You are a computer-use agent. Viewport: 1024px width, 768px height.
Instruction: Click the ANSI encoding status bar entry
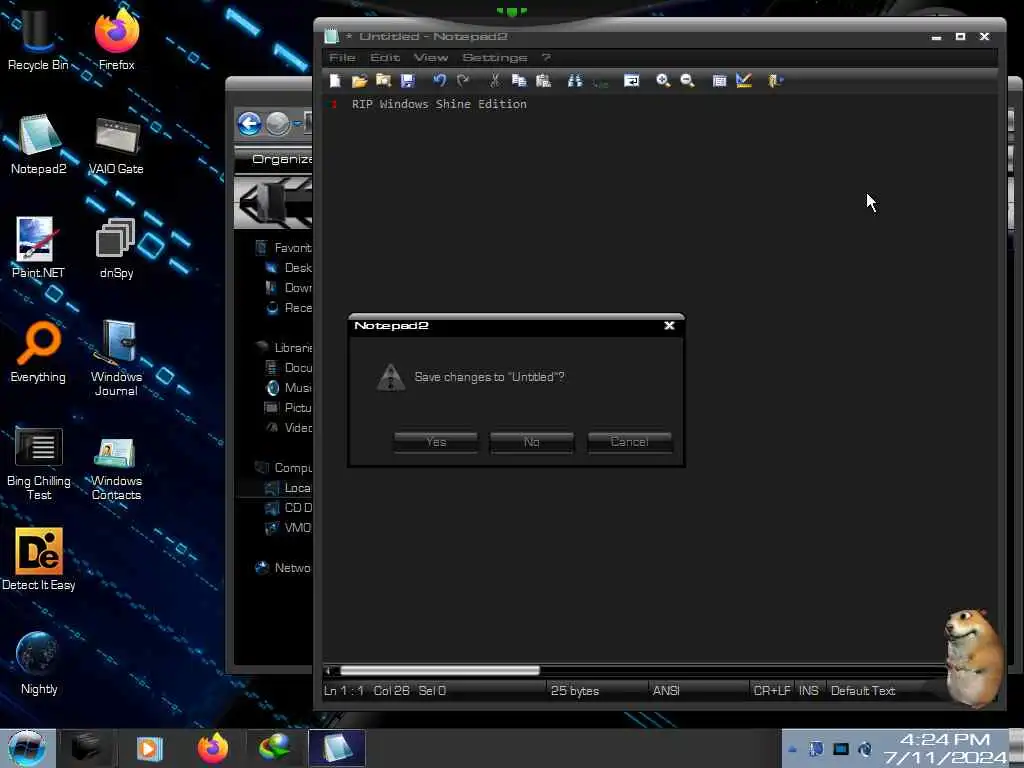(x=666, y=690)
